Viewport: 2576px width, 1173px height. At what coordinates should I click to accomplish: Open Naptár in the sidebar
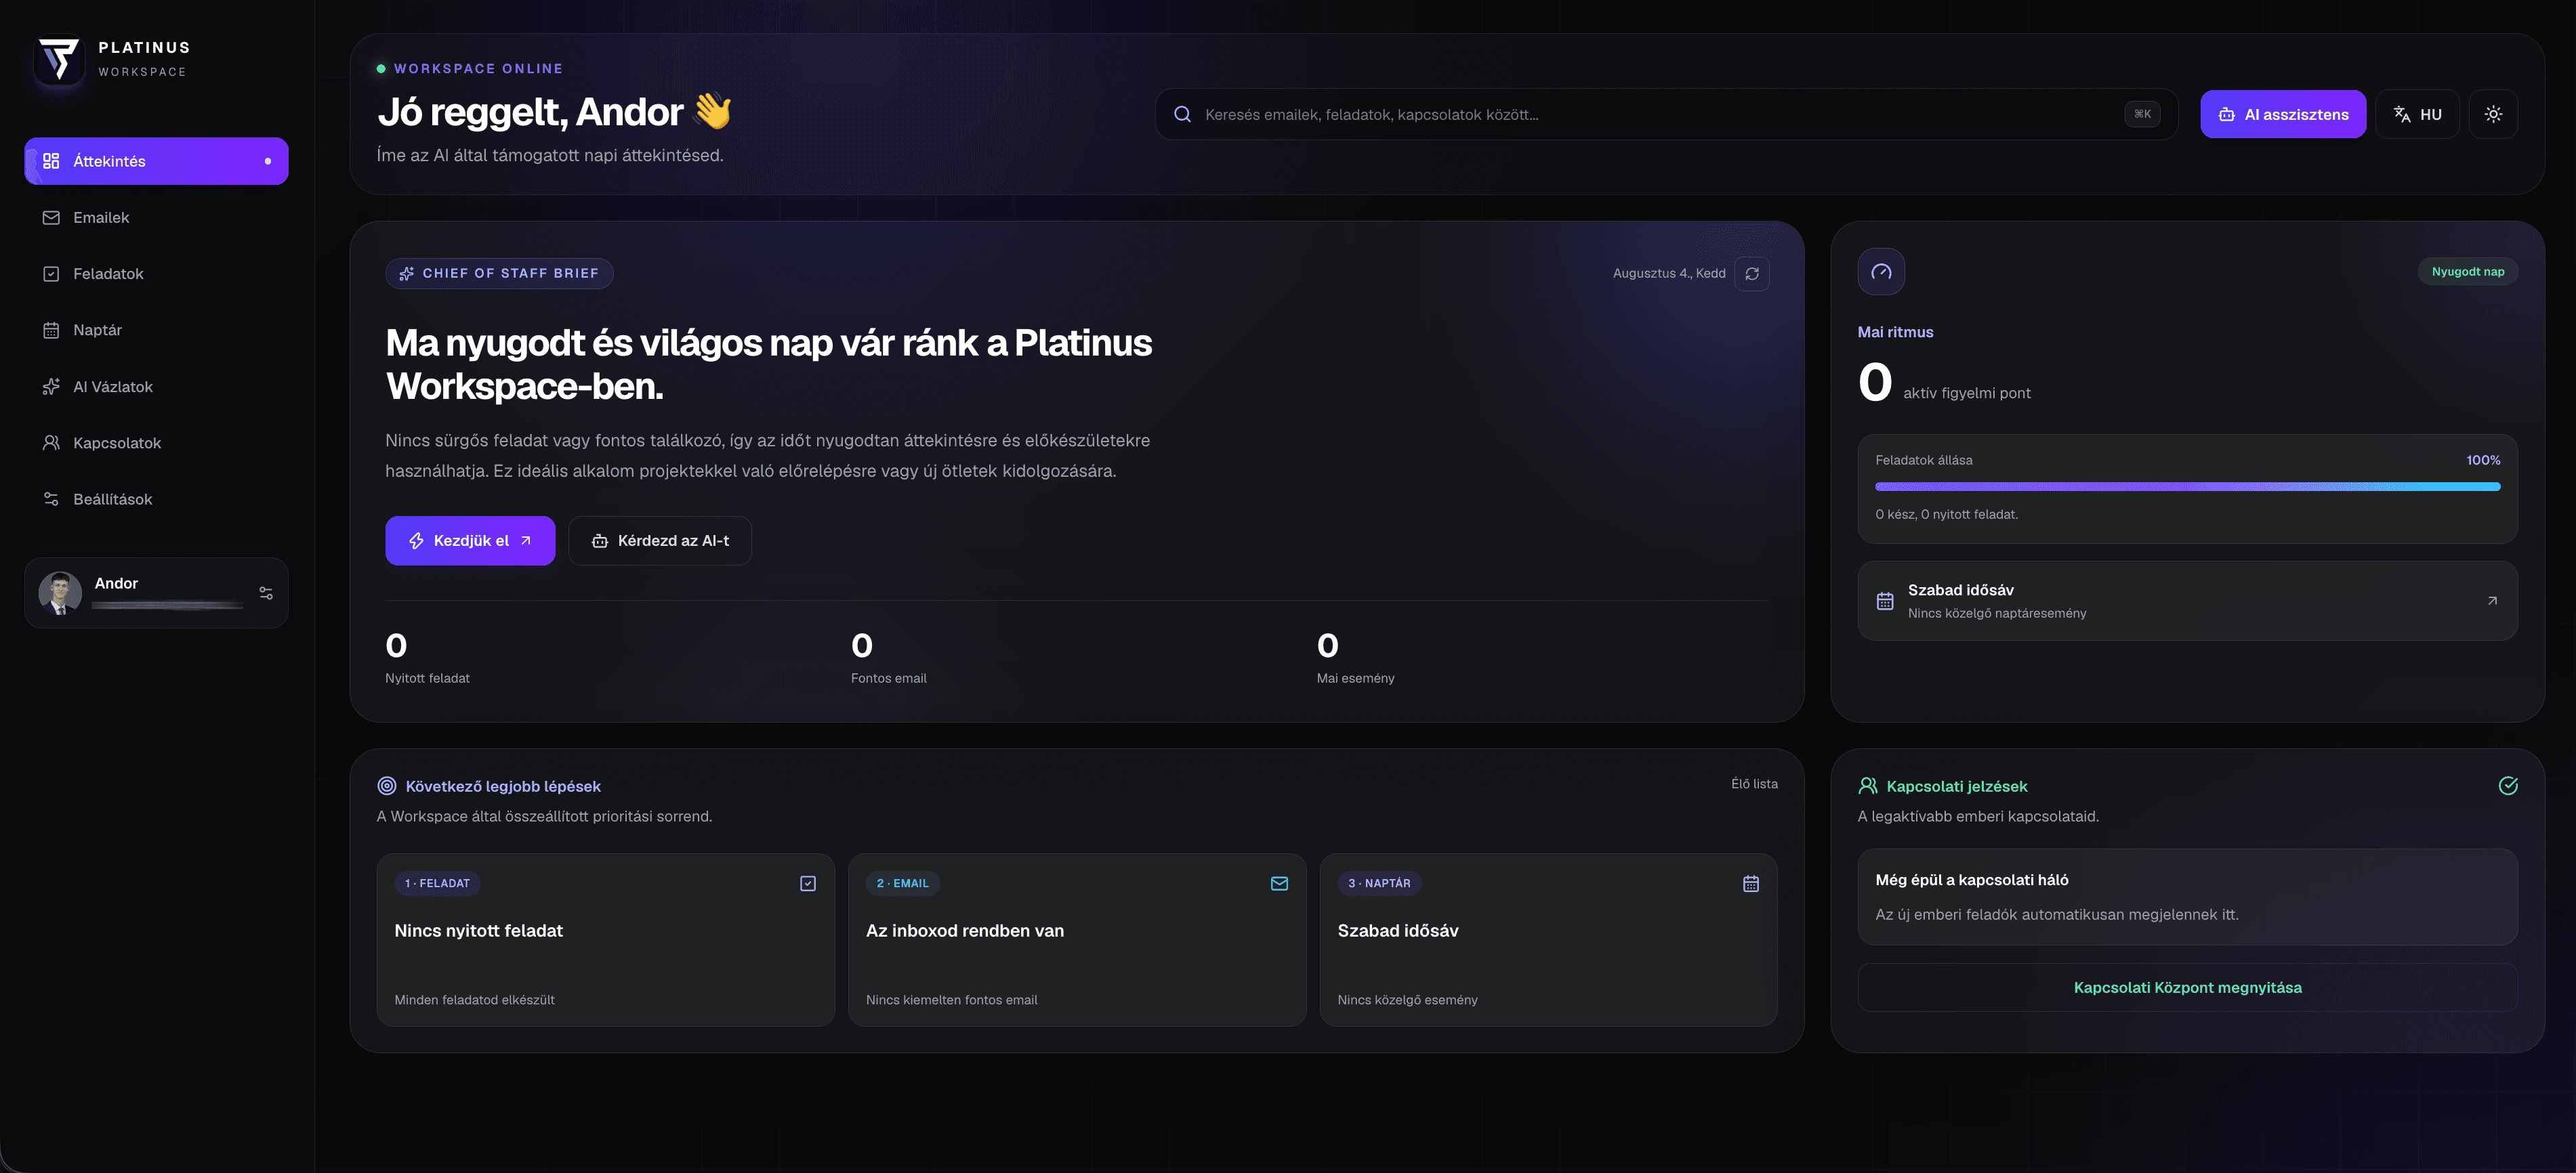[157, 330]
